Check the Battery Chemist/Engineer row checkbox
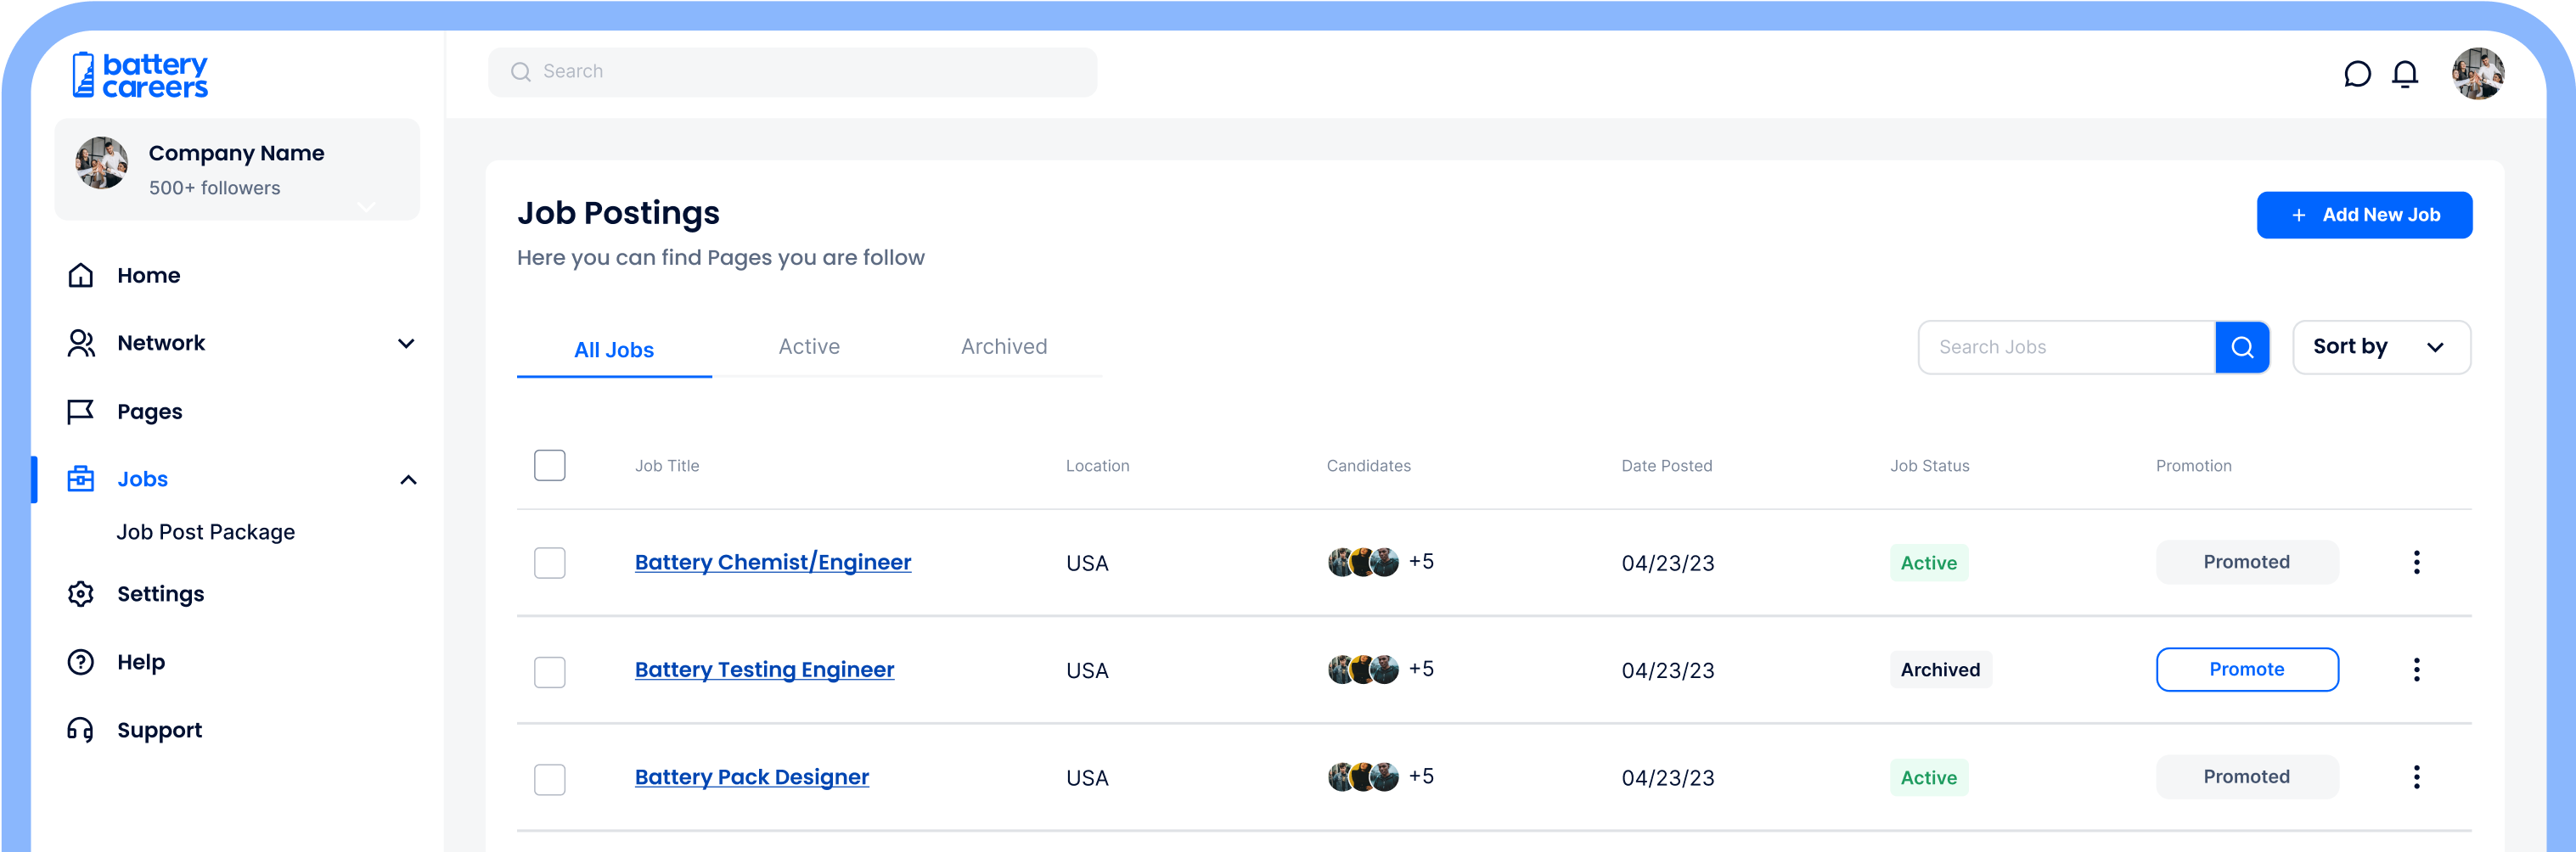This screenshot has height=852, width=2576. [549, 563]
